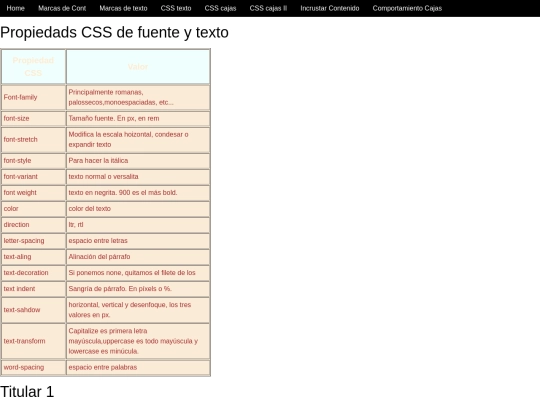The height and width of the screenshot is (405, 540).
Task: Select value 'Capitalize es primera letra mayúscula'
Action: point(138,341)
